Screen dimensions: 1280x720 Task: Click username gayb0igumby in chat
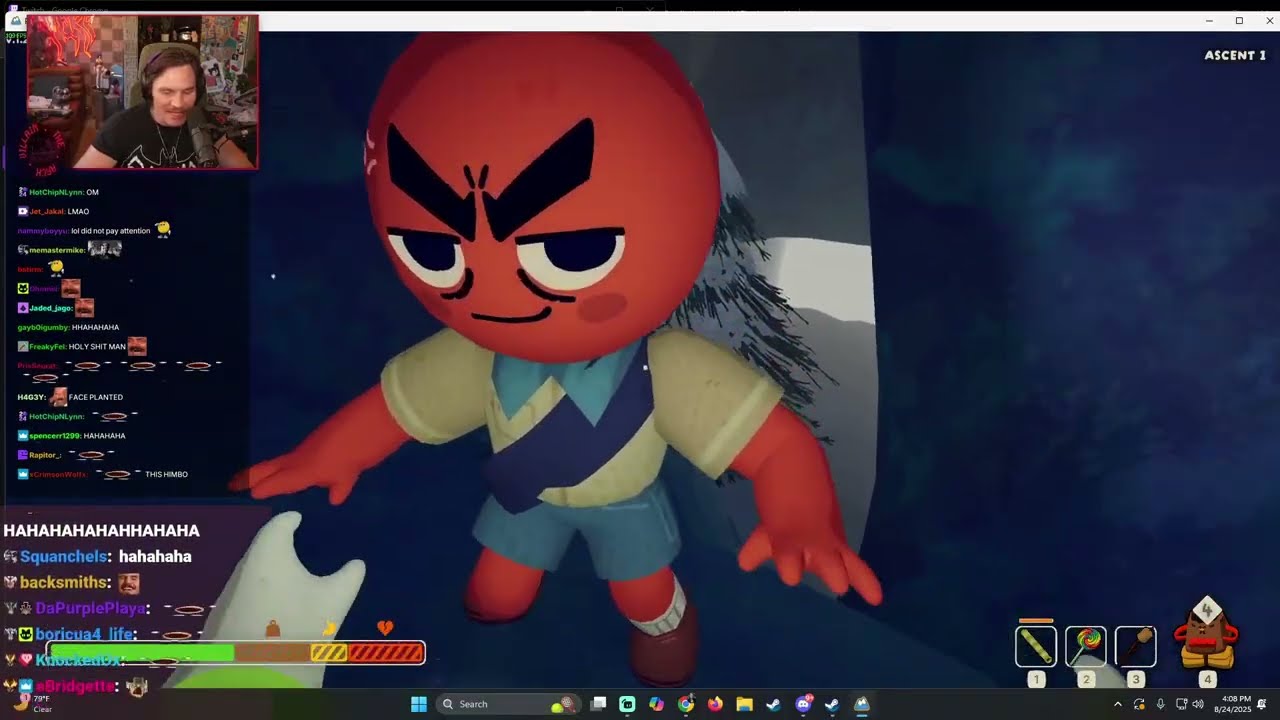click(43, 327)
